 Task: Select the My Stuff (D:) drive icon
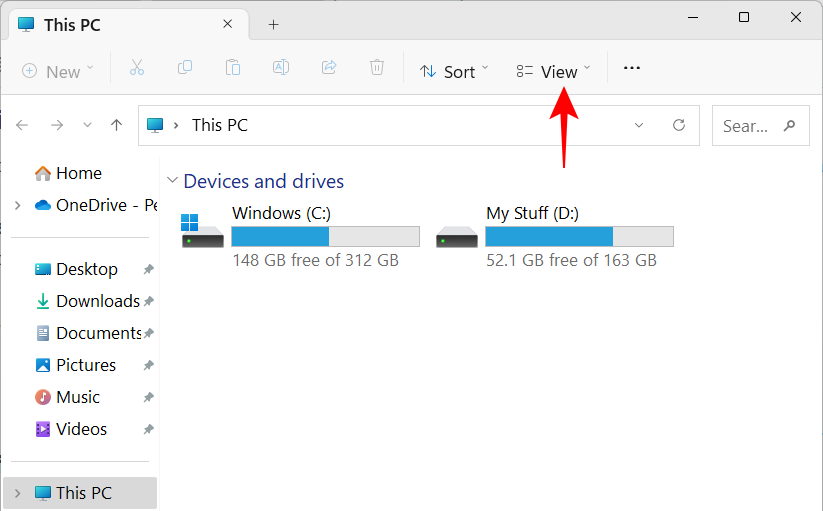(x=457, y=236)
